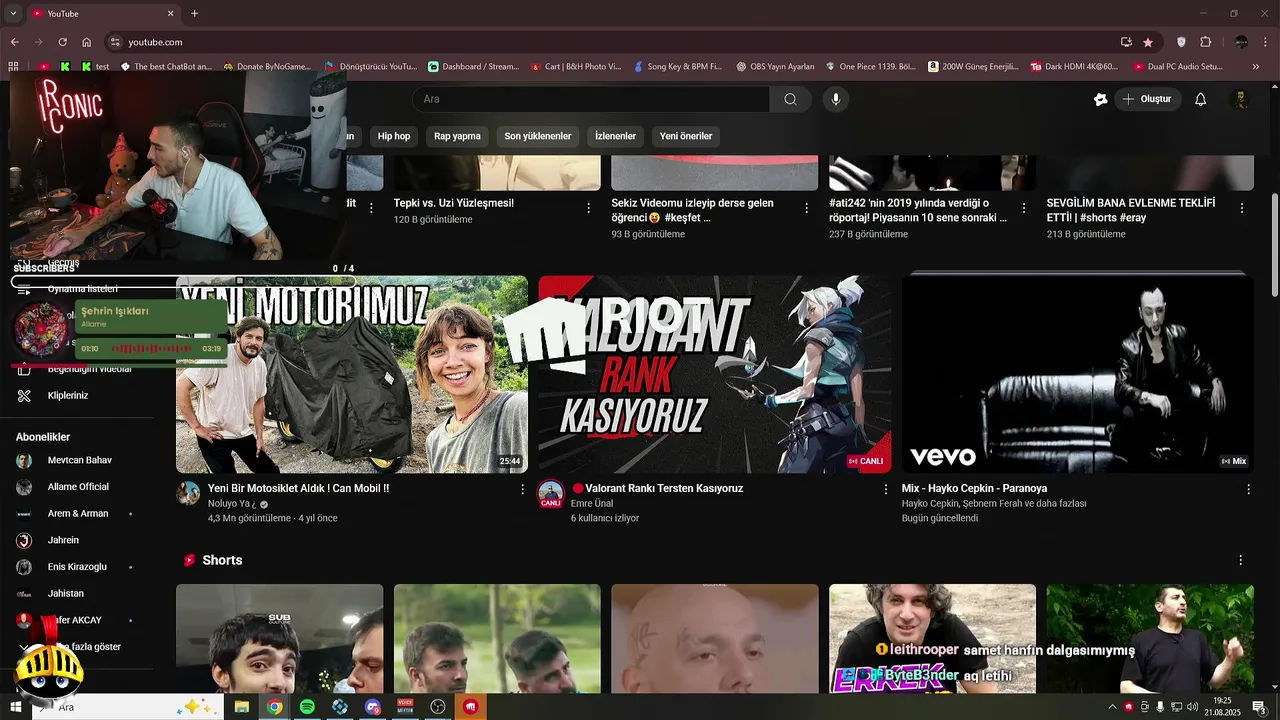Expand hidden system tray icons
The image size is (1280, 720).
1112,707
